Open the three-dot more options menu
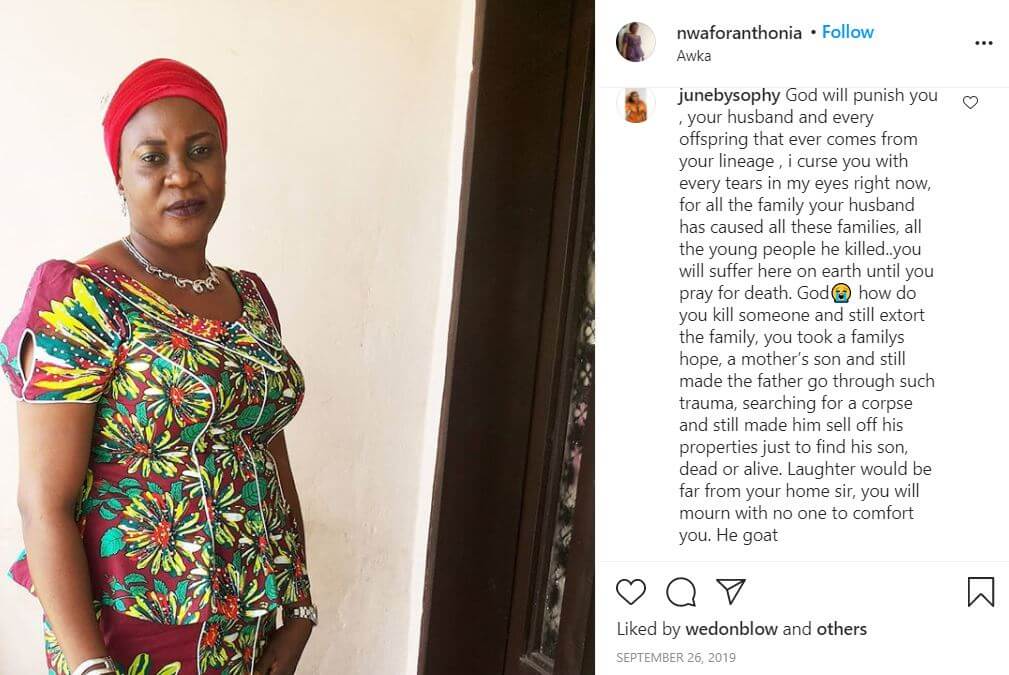The width and height of the screenshot is (1009, 675). (983, 43)
